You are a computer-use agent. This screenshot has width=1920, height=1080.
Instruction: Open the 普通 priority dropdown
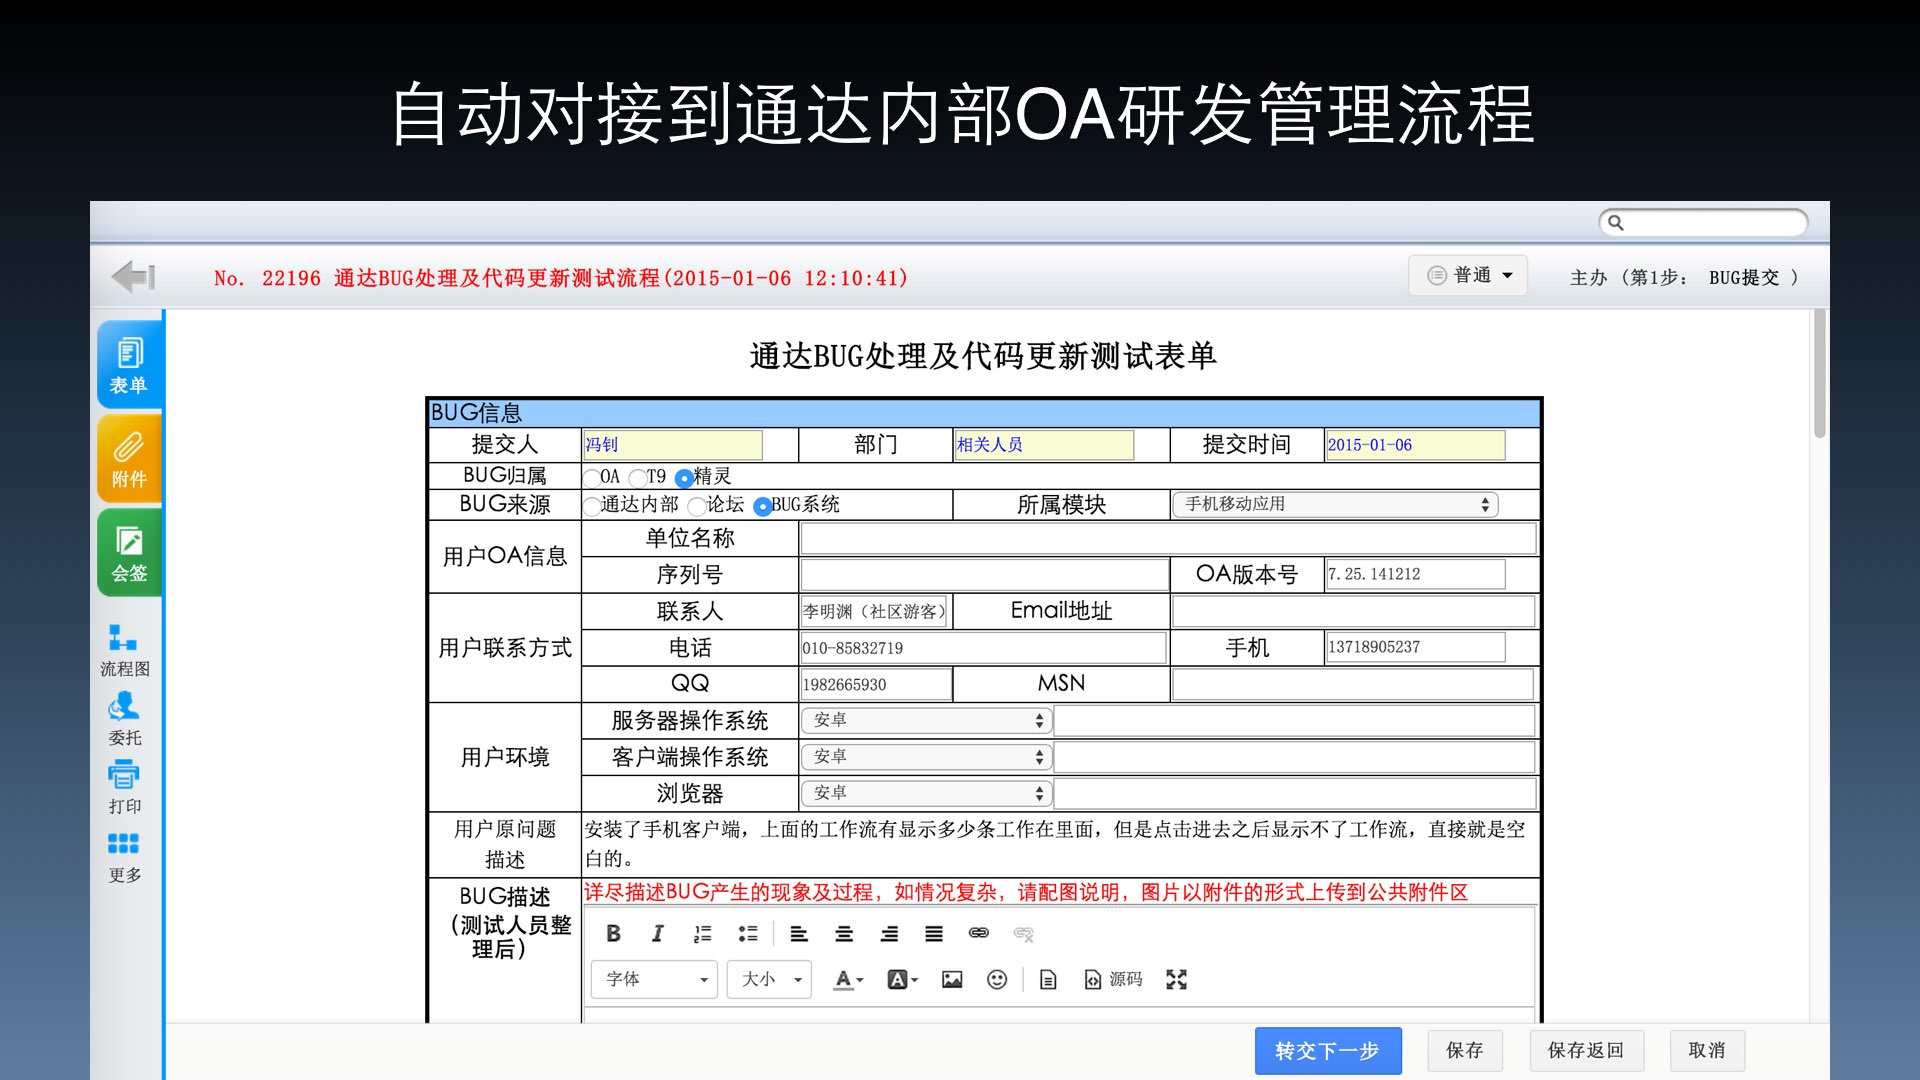[x=1468, y=275]
